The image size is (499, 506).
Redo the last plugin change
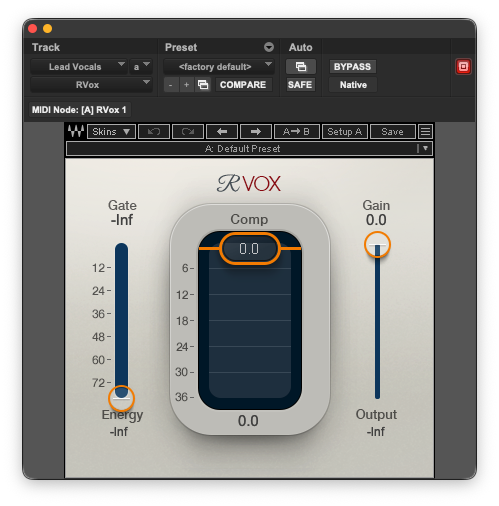(188, 132)
